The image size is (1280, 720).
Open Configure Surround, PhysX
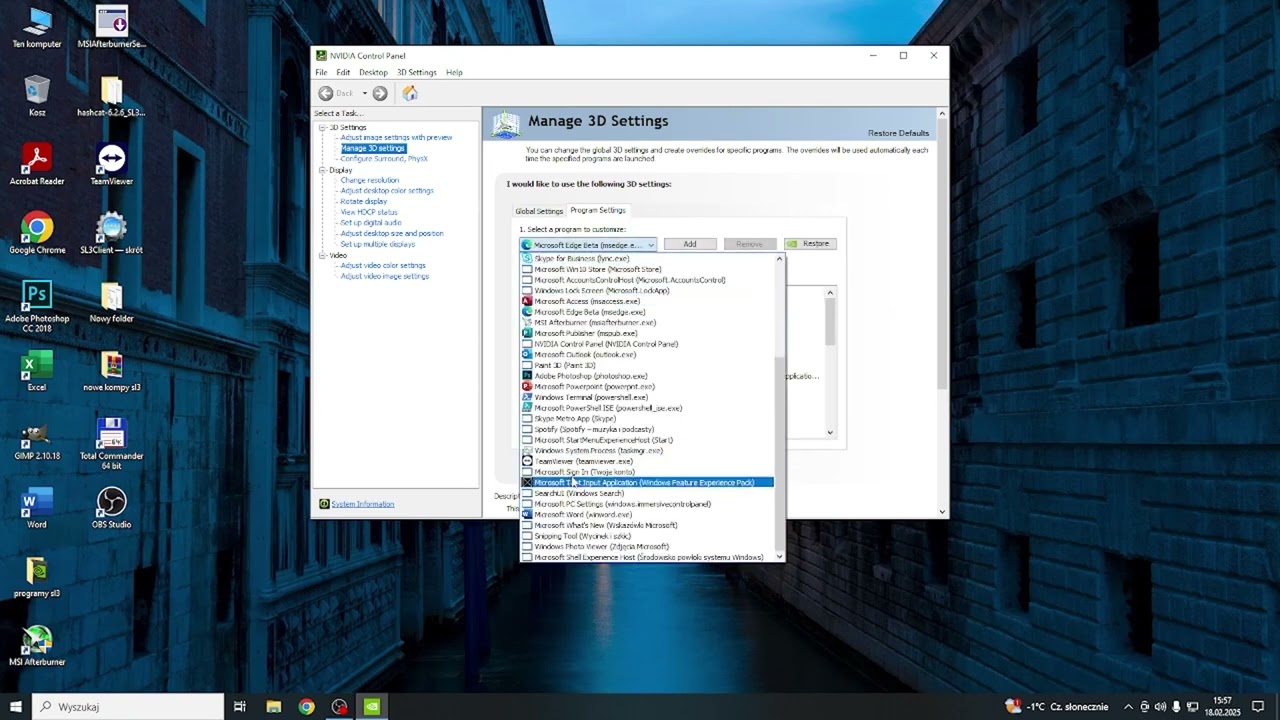[x=384, y=158]
